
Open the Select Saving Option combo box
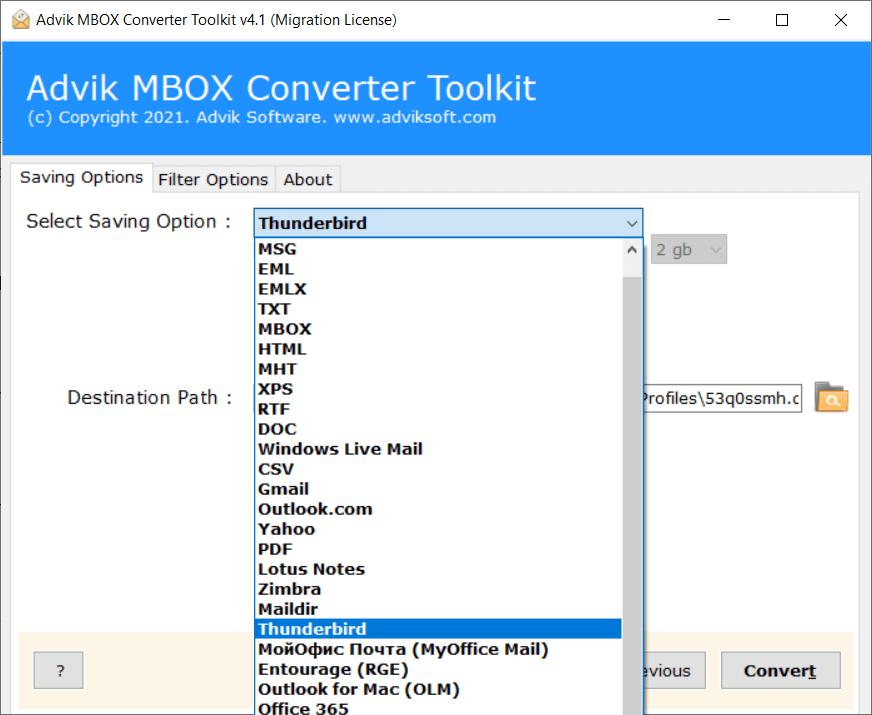(448, 223)
